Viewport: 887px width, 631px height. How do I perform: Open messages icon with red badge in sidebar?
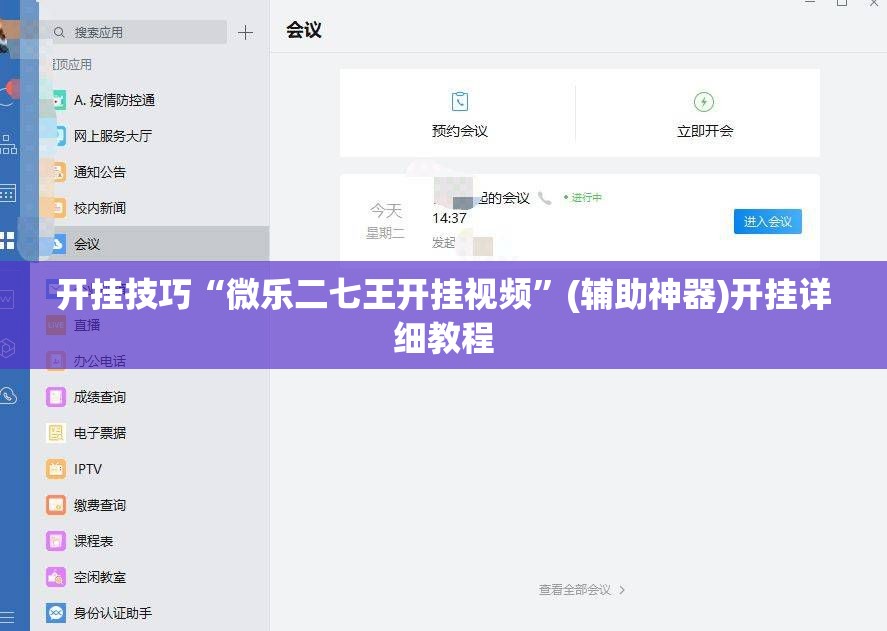click(x=10, y=93)
